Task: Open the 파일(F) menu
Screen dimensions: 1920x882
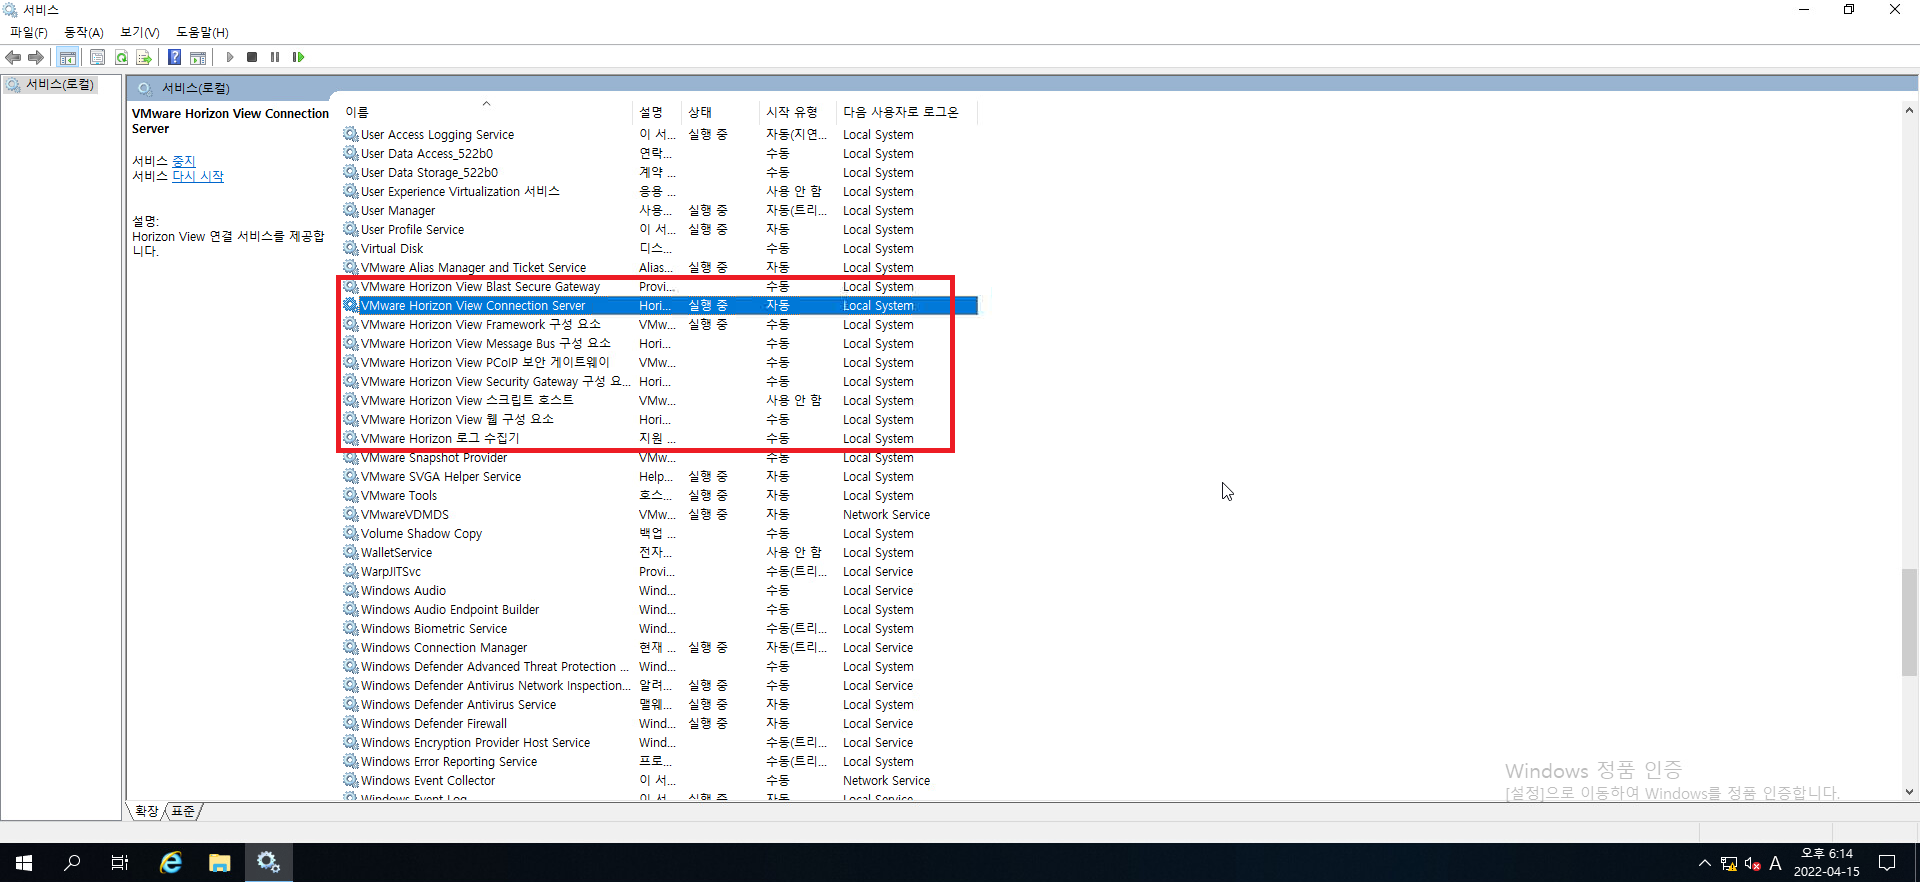Action: (29, 32)
